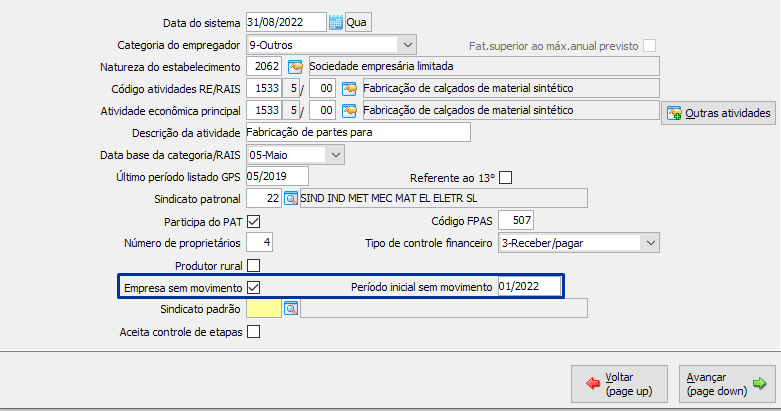The image size is (781, 411).
Task: Edit Número de proprietários field
Action: click(x=260, y=243)
